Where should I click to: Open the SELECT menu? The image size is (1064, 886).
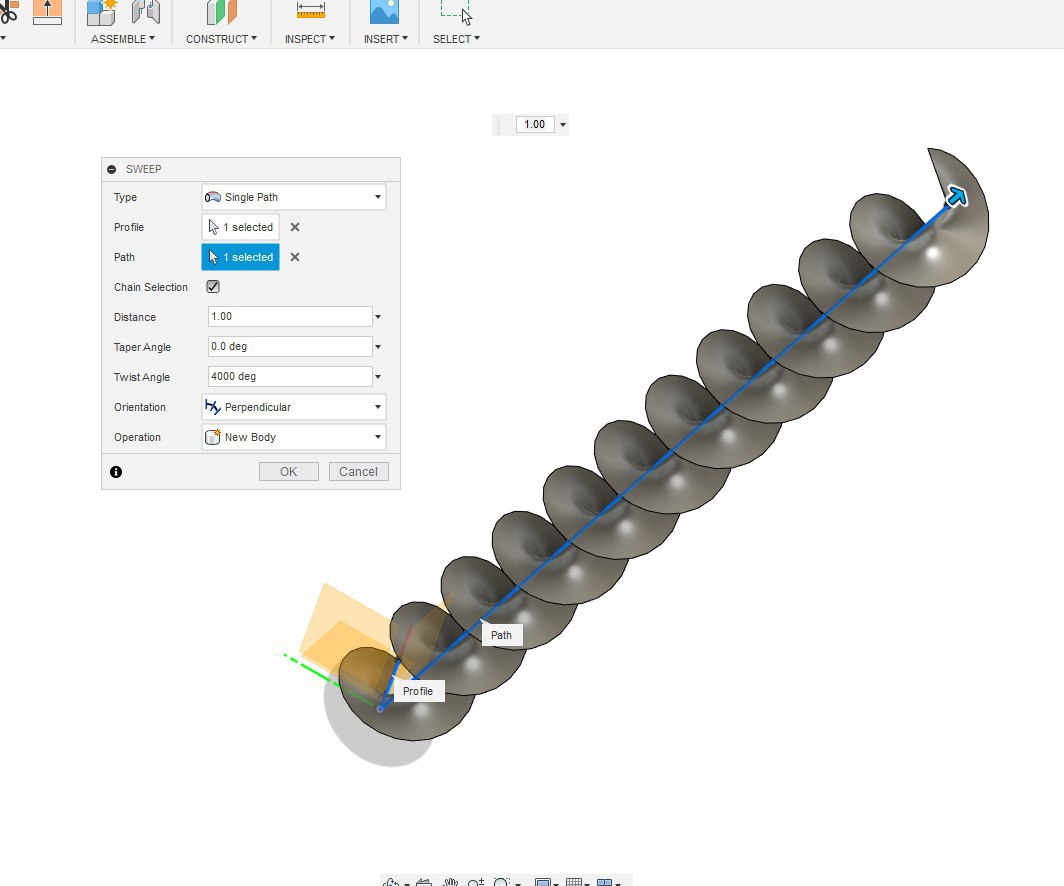[456, 39]
